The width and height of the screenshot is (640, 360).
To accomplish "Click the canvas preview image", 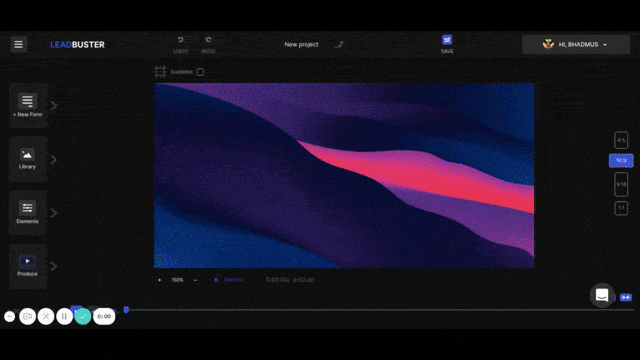I will point(344,176).
